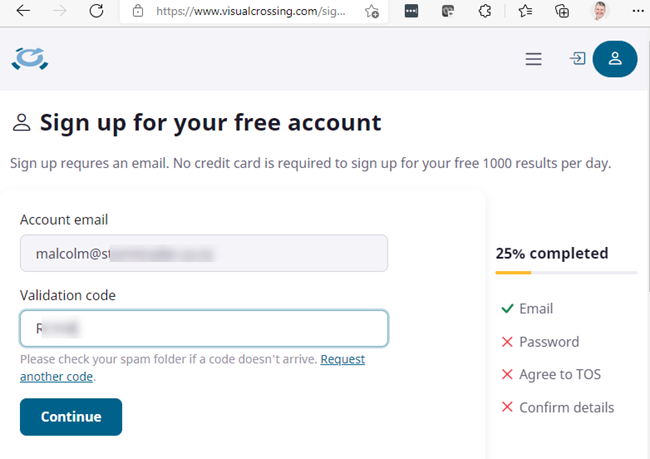Click the Visual Crossing logo

coord(30,60)
